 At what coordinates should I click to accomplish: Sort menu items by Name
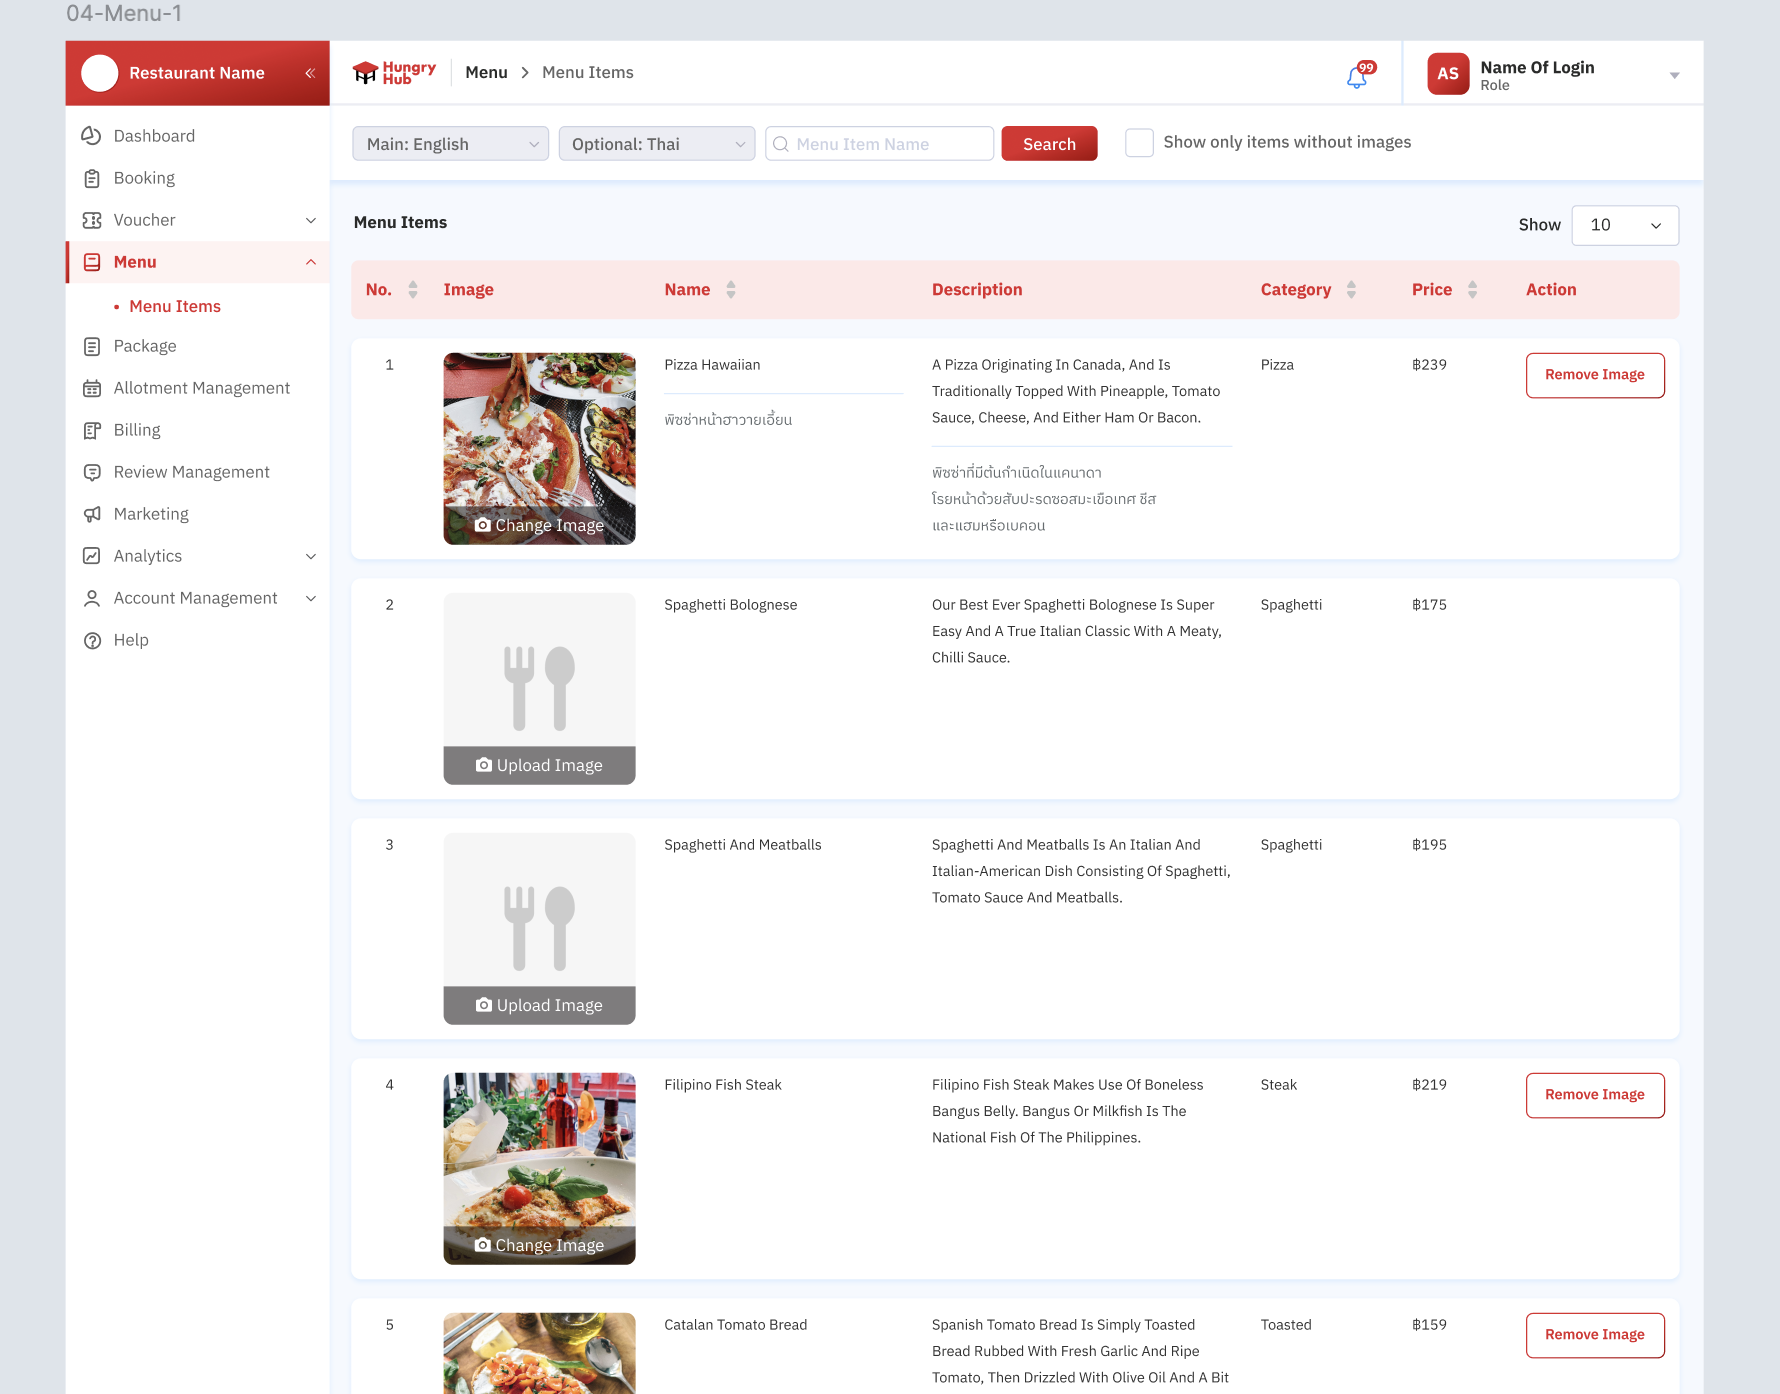[731, 290]
